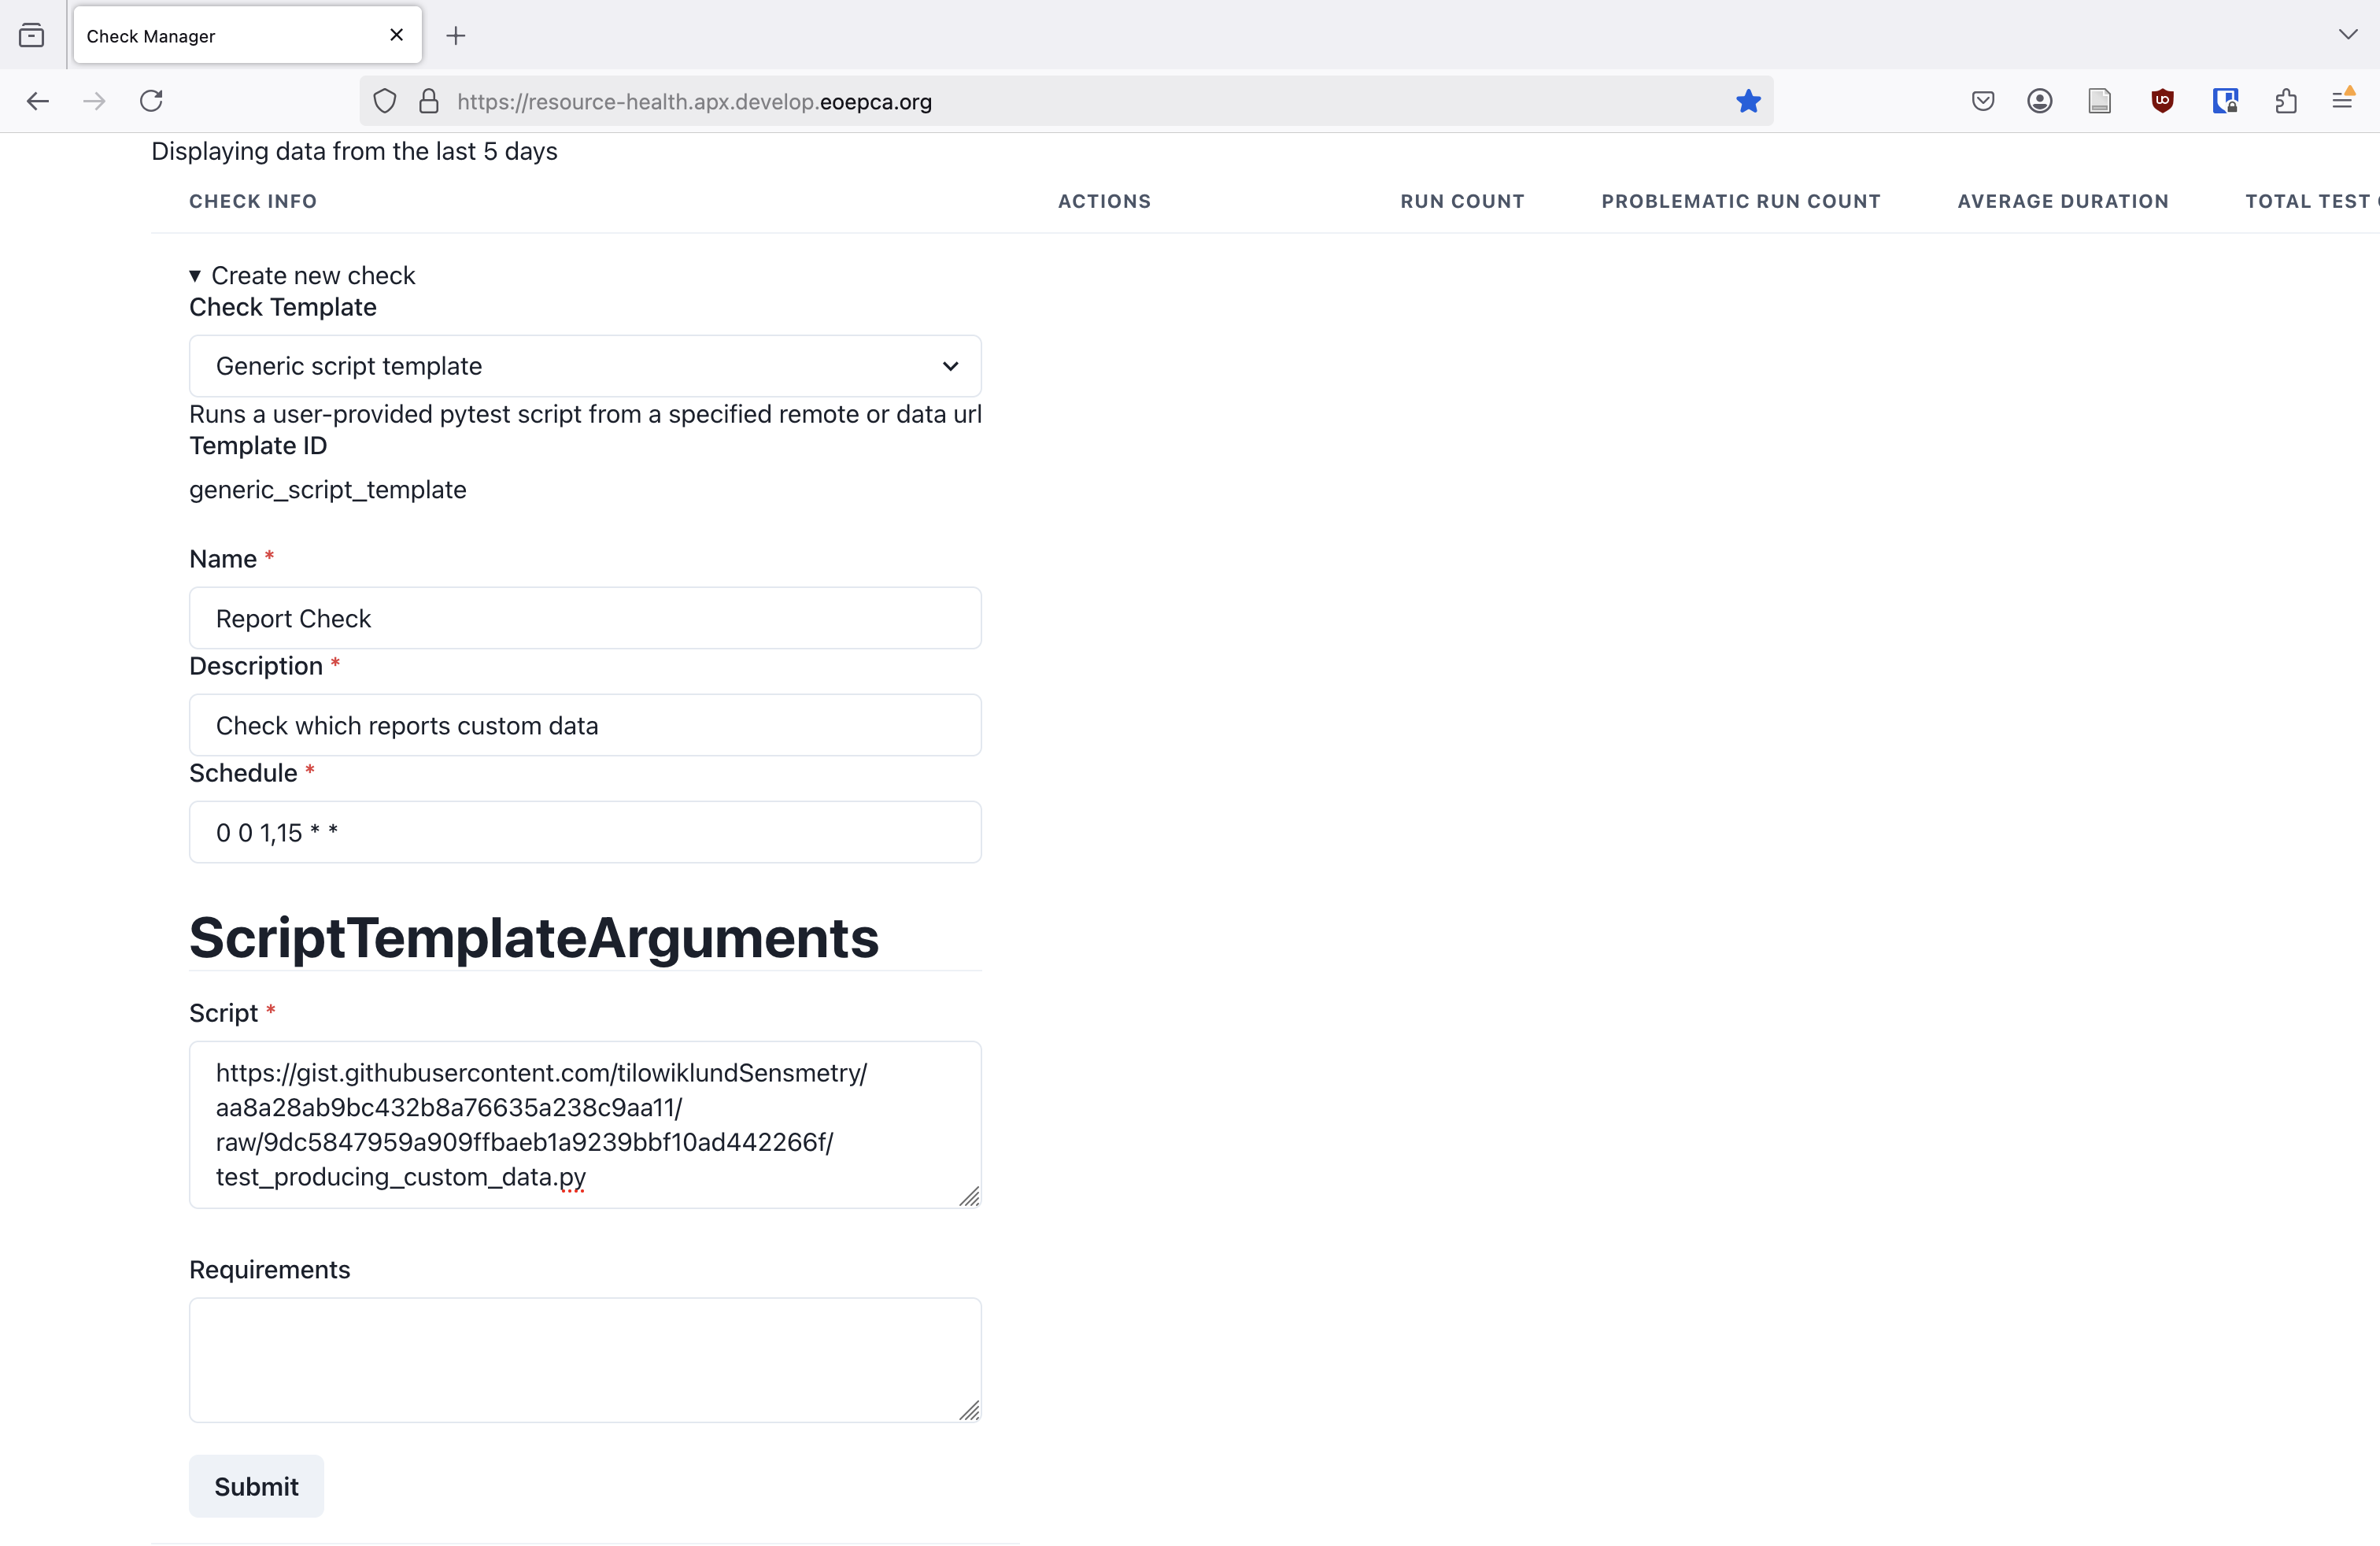
Task: Open the uBlock Origin extension icon
Action: [x=2162, y=101]
